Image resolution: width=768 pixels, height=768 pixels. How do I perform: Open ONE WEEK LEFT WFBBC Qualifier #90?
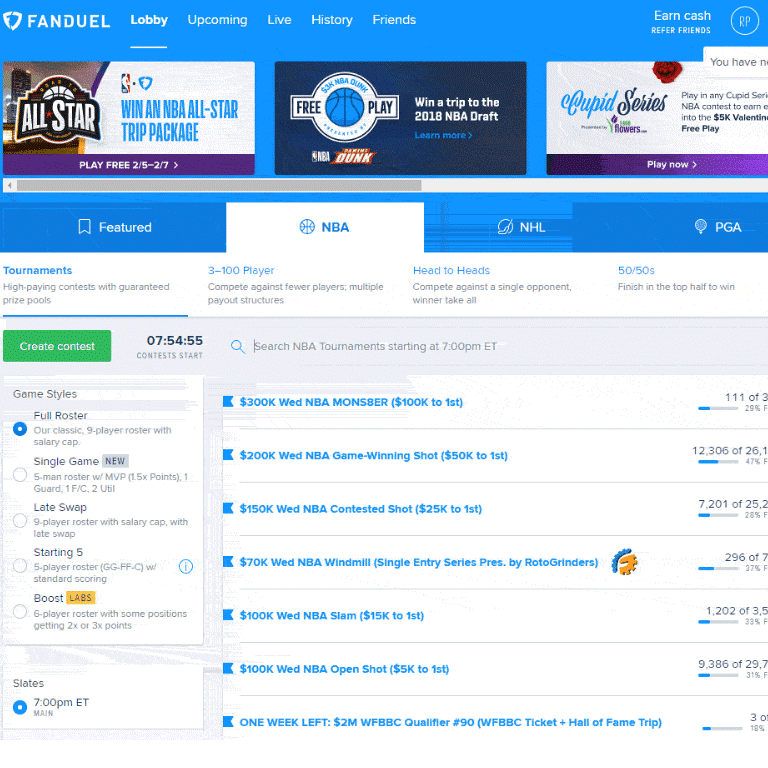tap(450, 722)
